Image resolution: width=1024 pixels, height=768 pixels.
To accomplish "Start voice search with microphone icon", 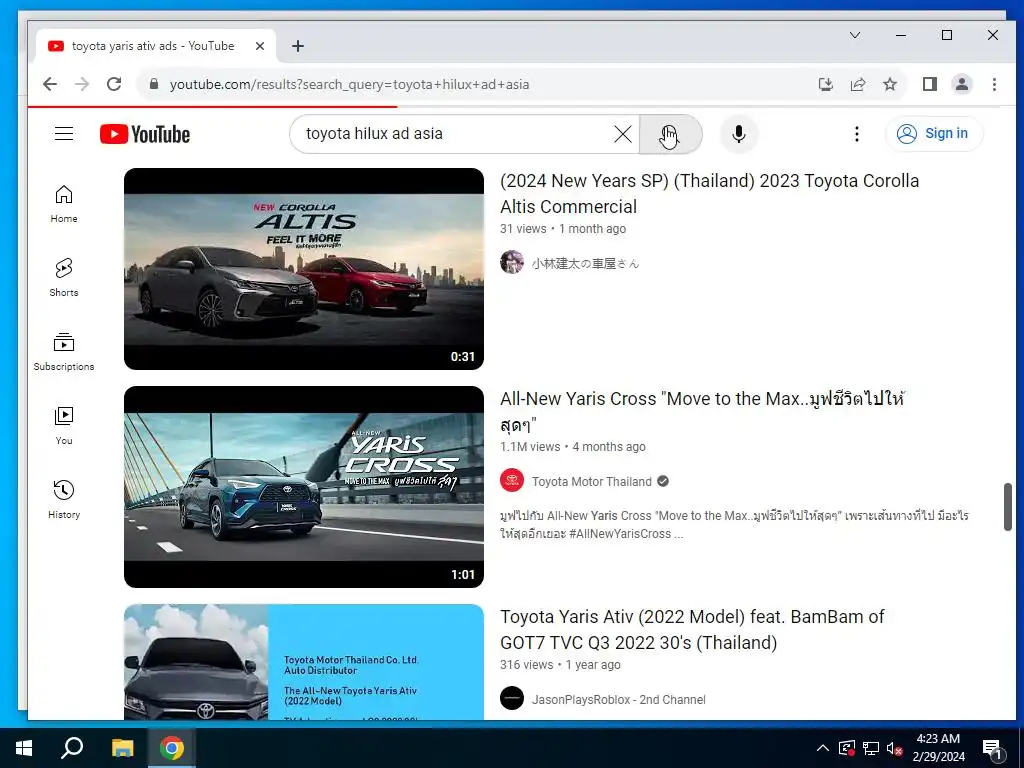I will click(739, 134).
